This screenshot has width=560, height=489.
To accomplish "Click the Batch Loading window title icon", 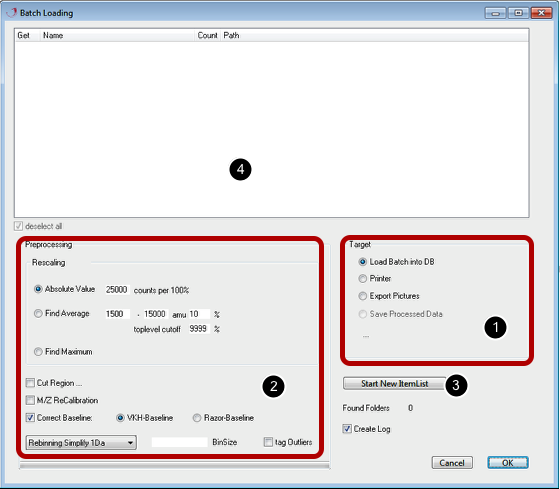I will click(11, 13).
